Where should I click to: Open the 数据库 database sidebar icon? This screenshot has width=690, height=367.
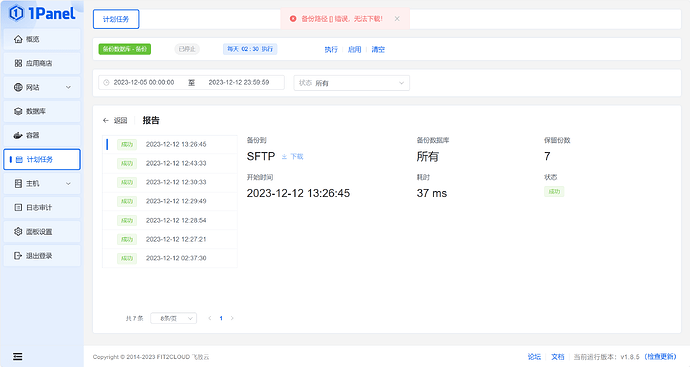tap(18, 111)
